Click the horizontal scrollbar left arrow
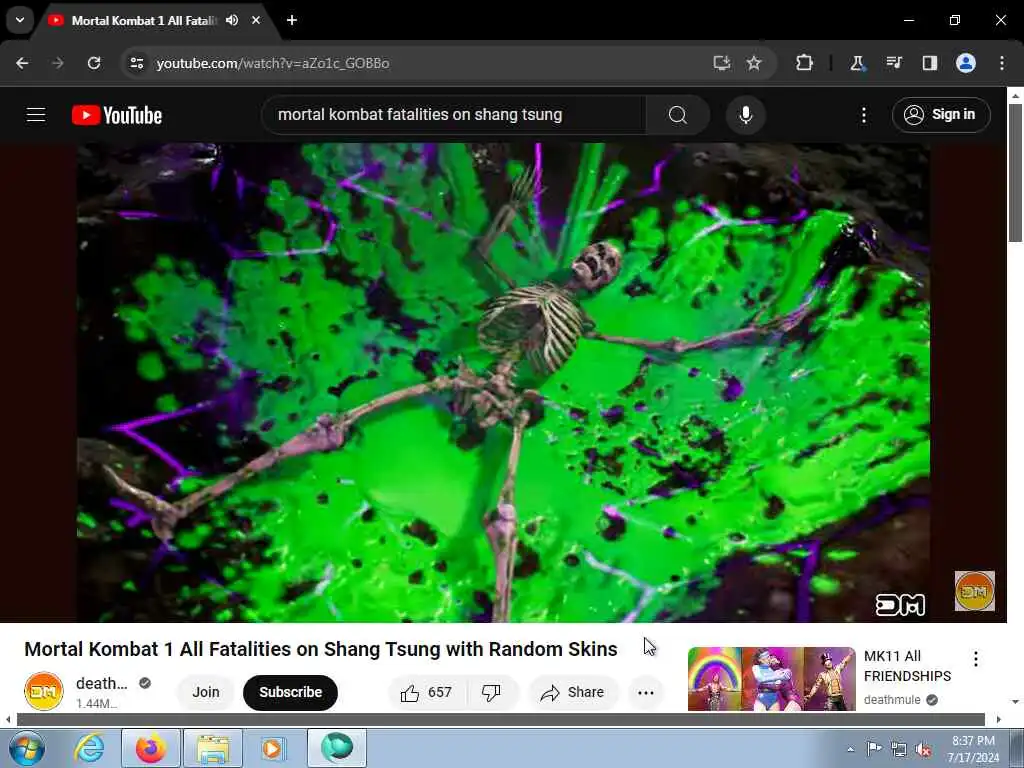Viewport: 1024px width, 768px height. click(8, 720)
